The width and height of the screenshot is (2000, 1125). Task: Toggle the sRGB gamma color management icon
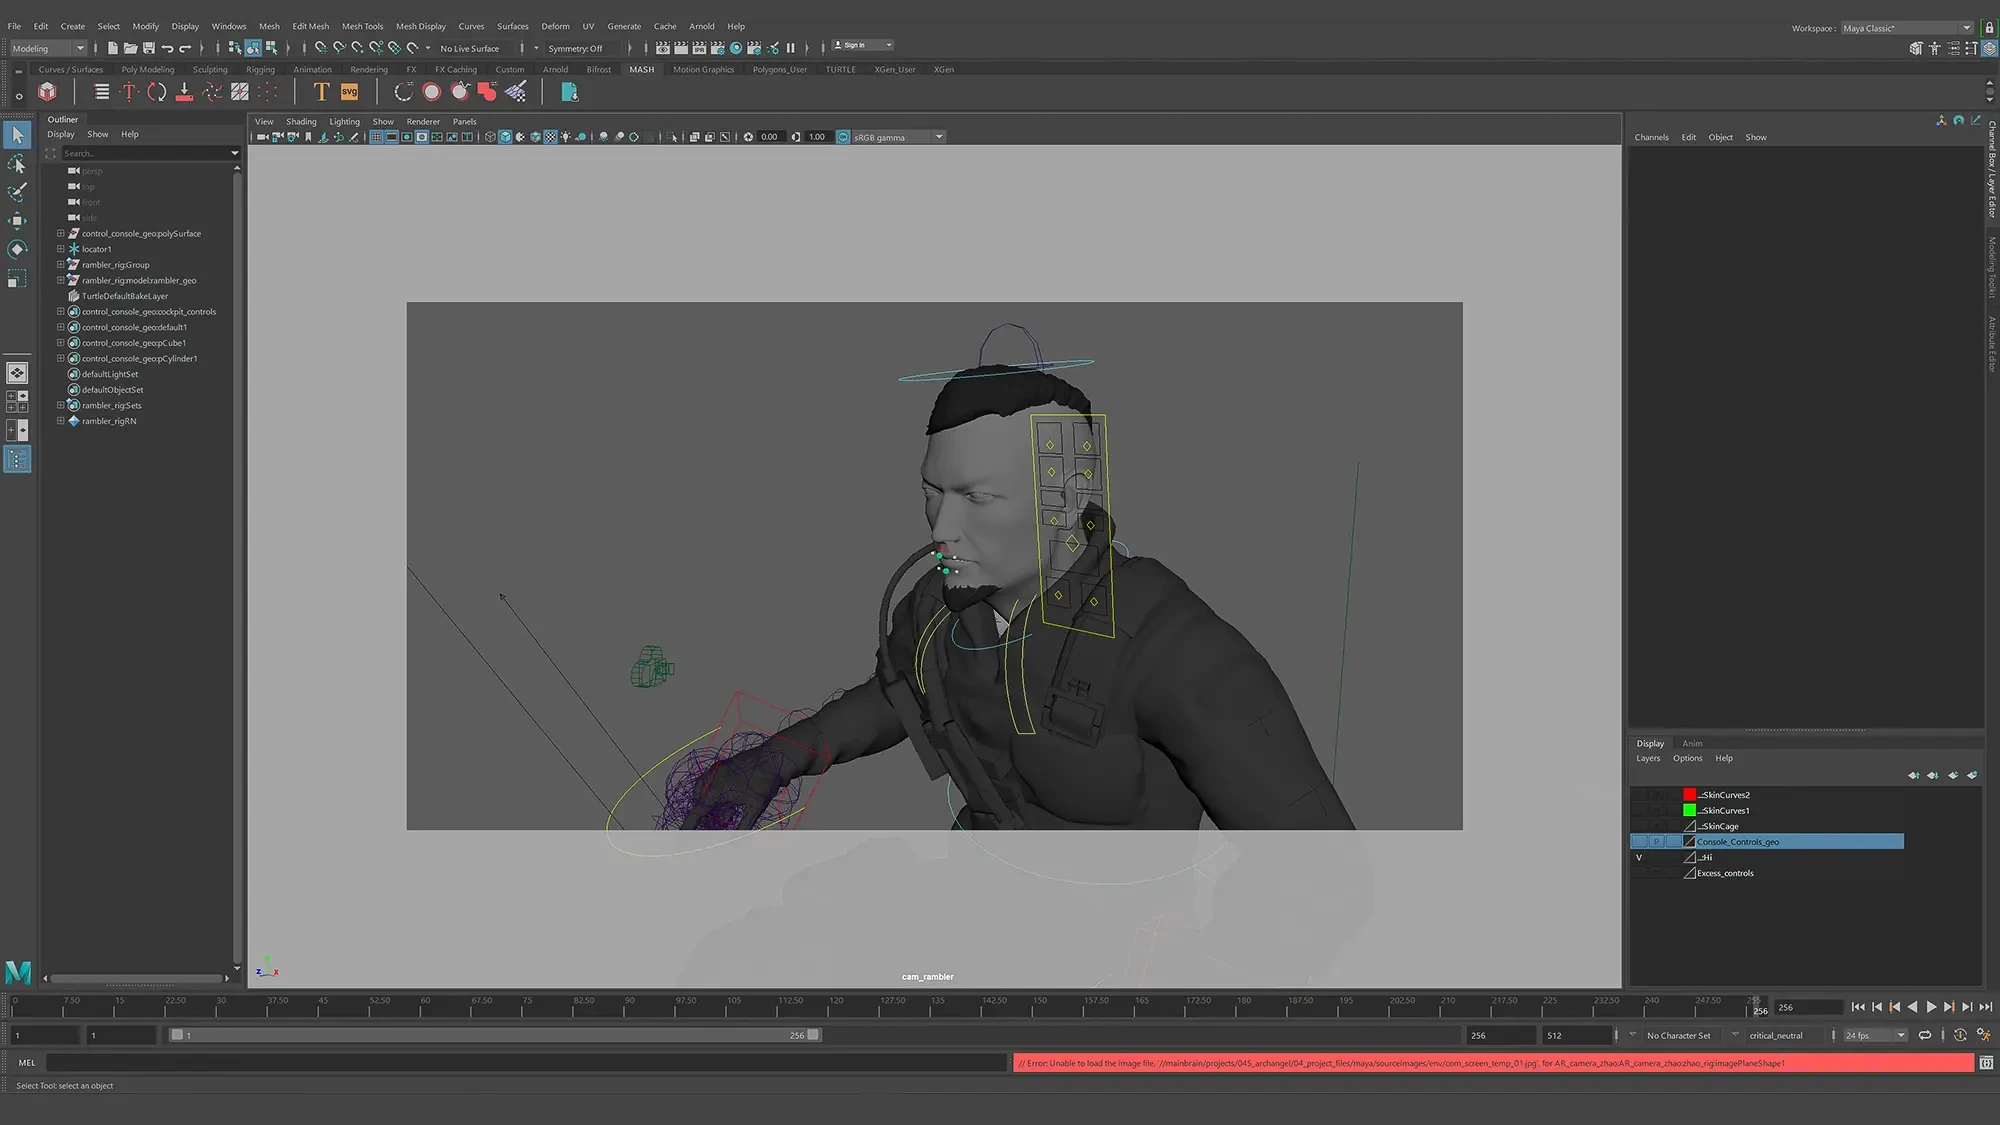click(843, 137)
